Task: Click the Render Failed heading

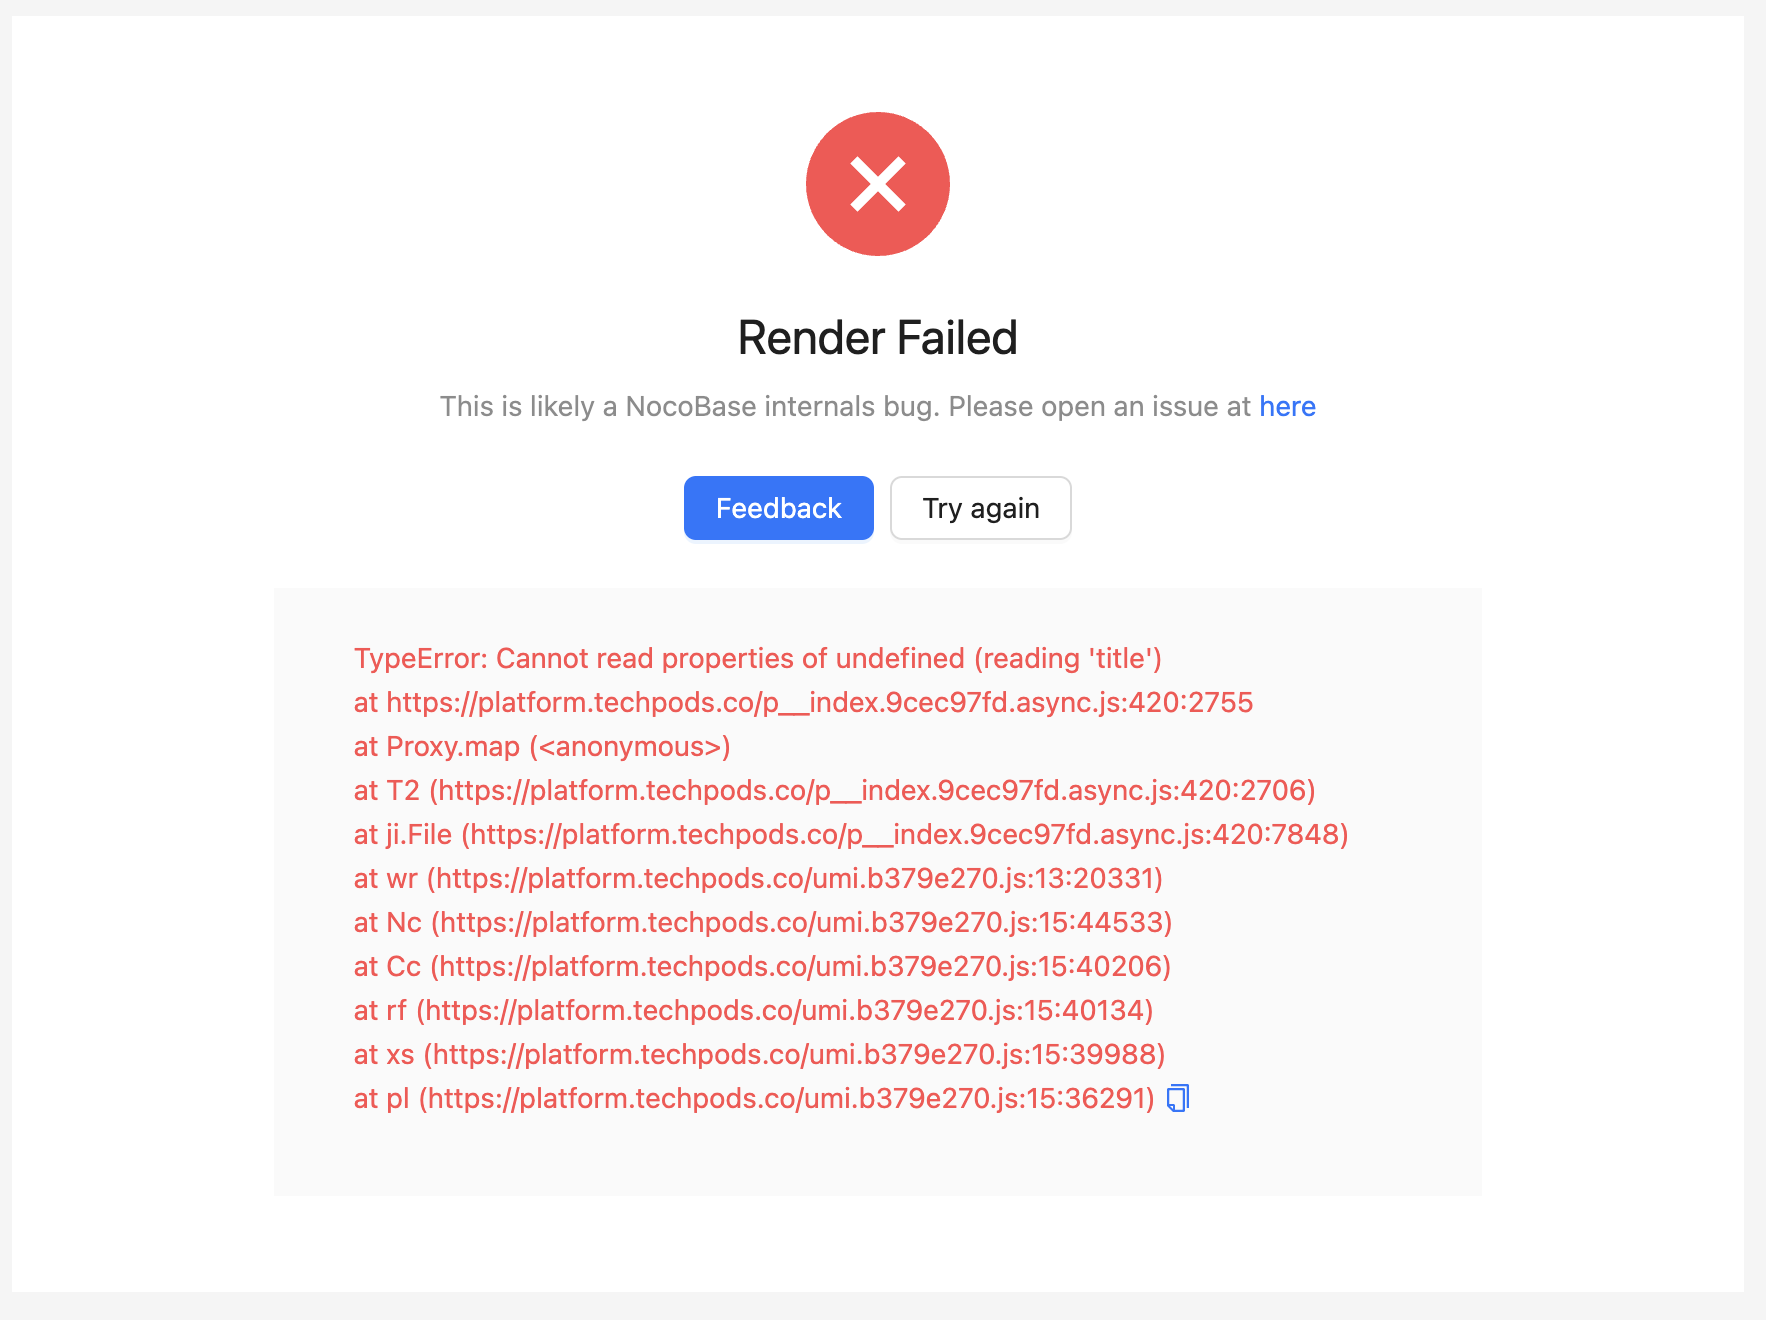Action: point(877,337)
